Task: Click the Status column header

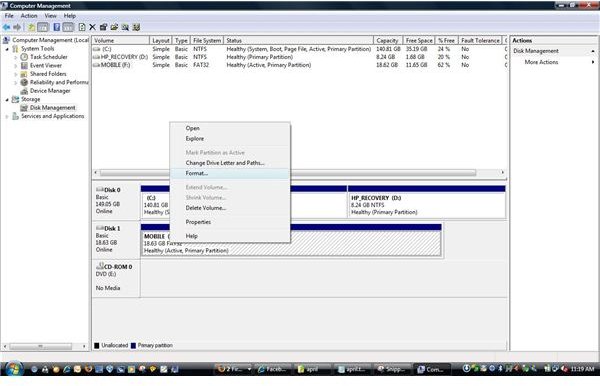Action: pos(298,41)
